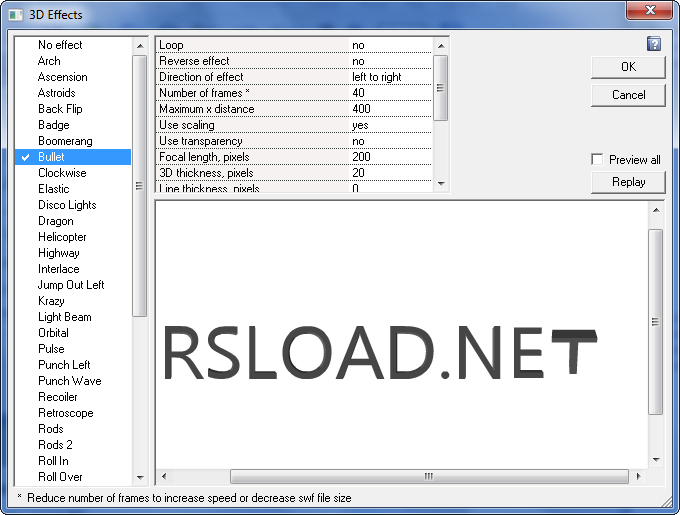Image resolution: width=680 pixels, height=515 pixels.
Task: Select the Krazy effect
Action: [x=73, y=301]
